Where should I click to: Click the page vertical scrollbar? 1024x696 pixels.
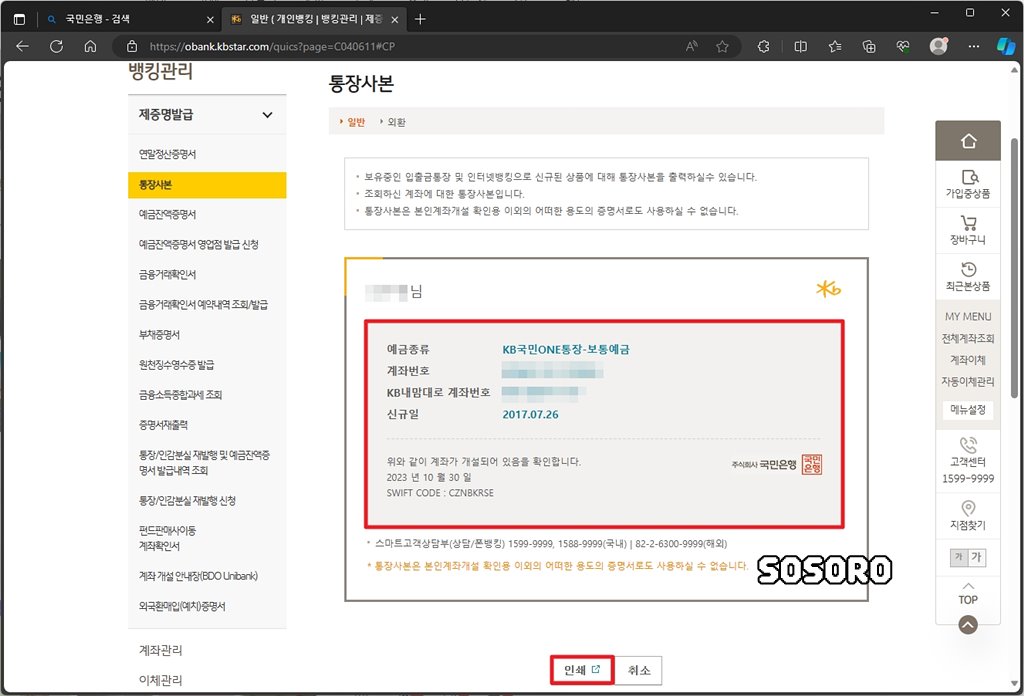1014,268
